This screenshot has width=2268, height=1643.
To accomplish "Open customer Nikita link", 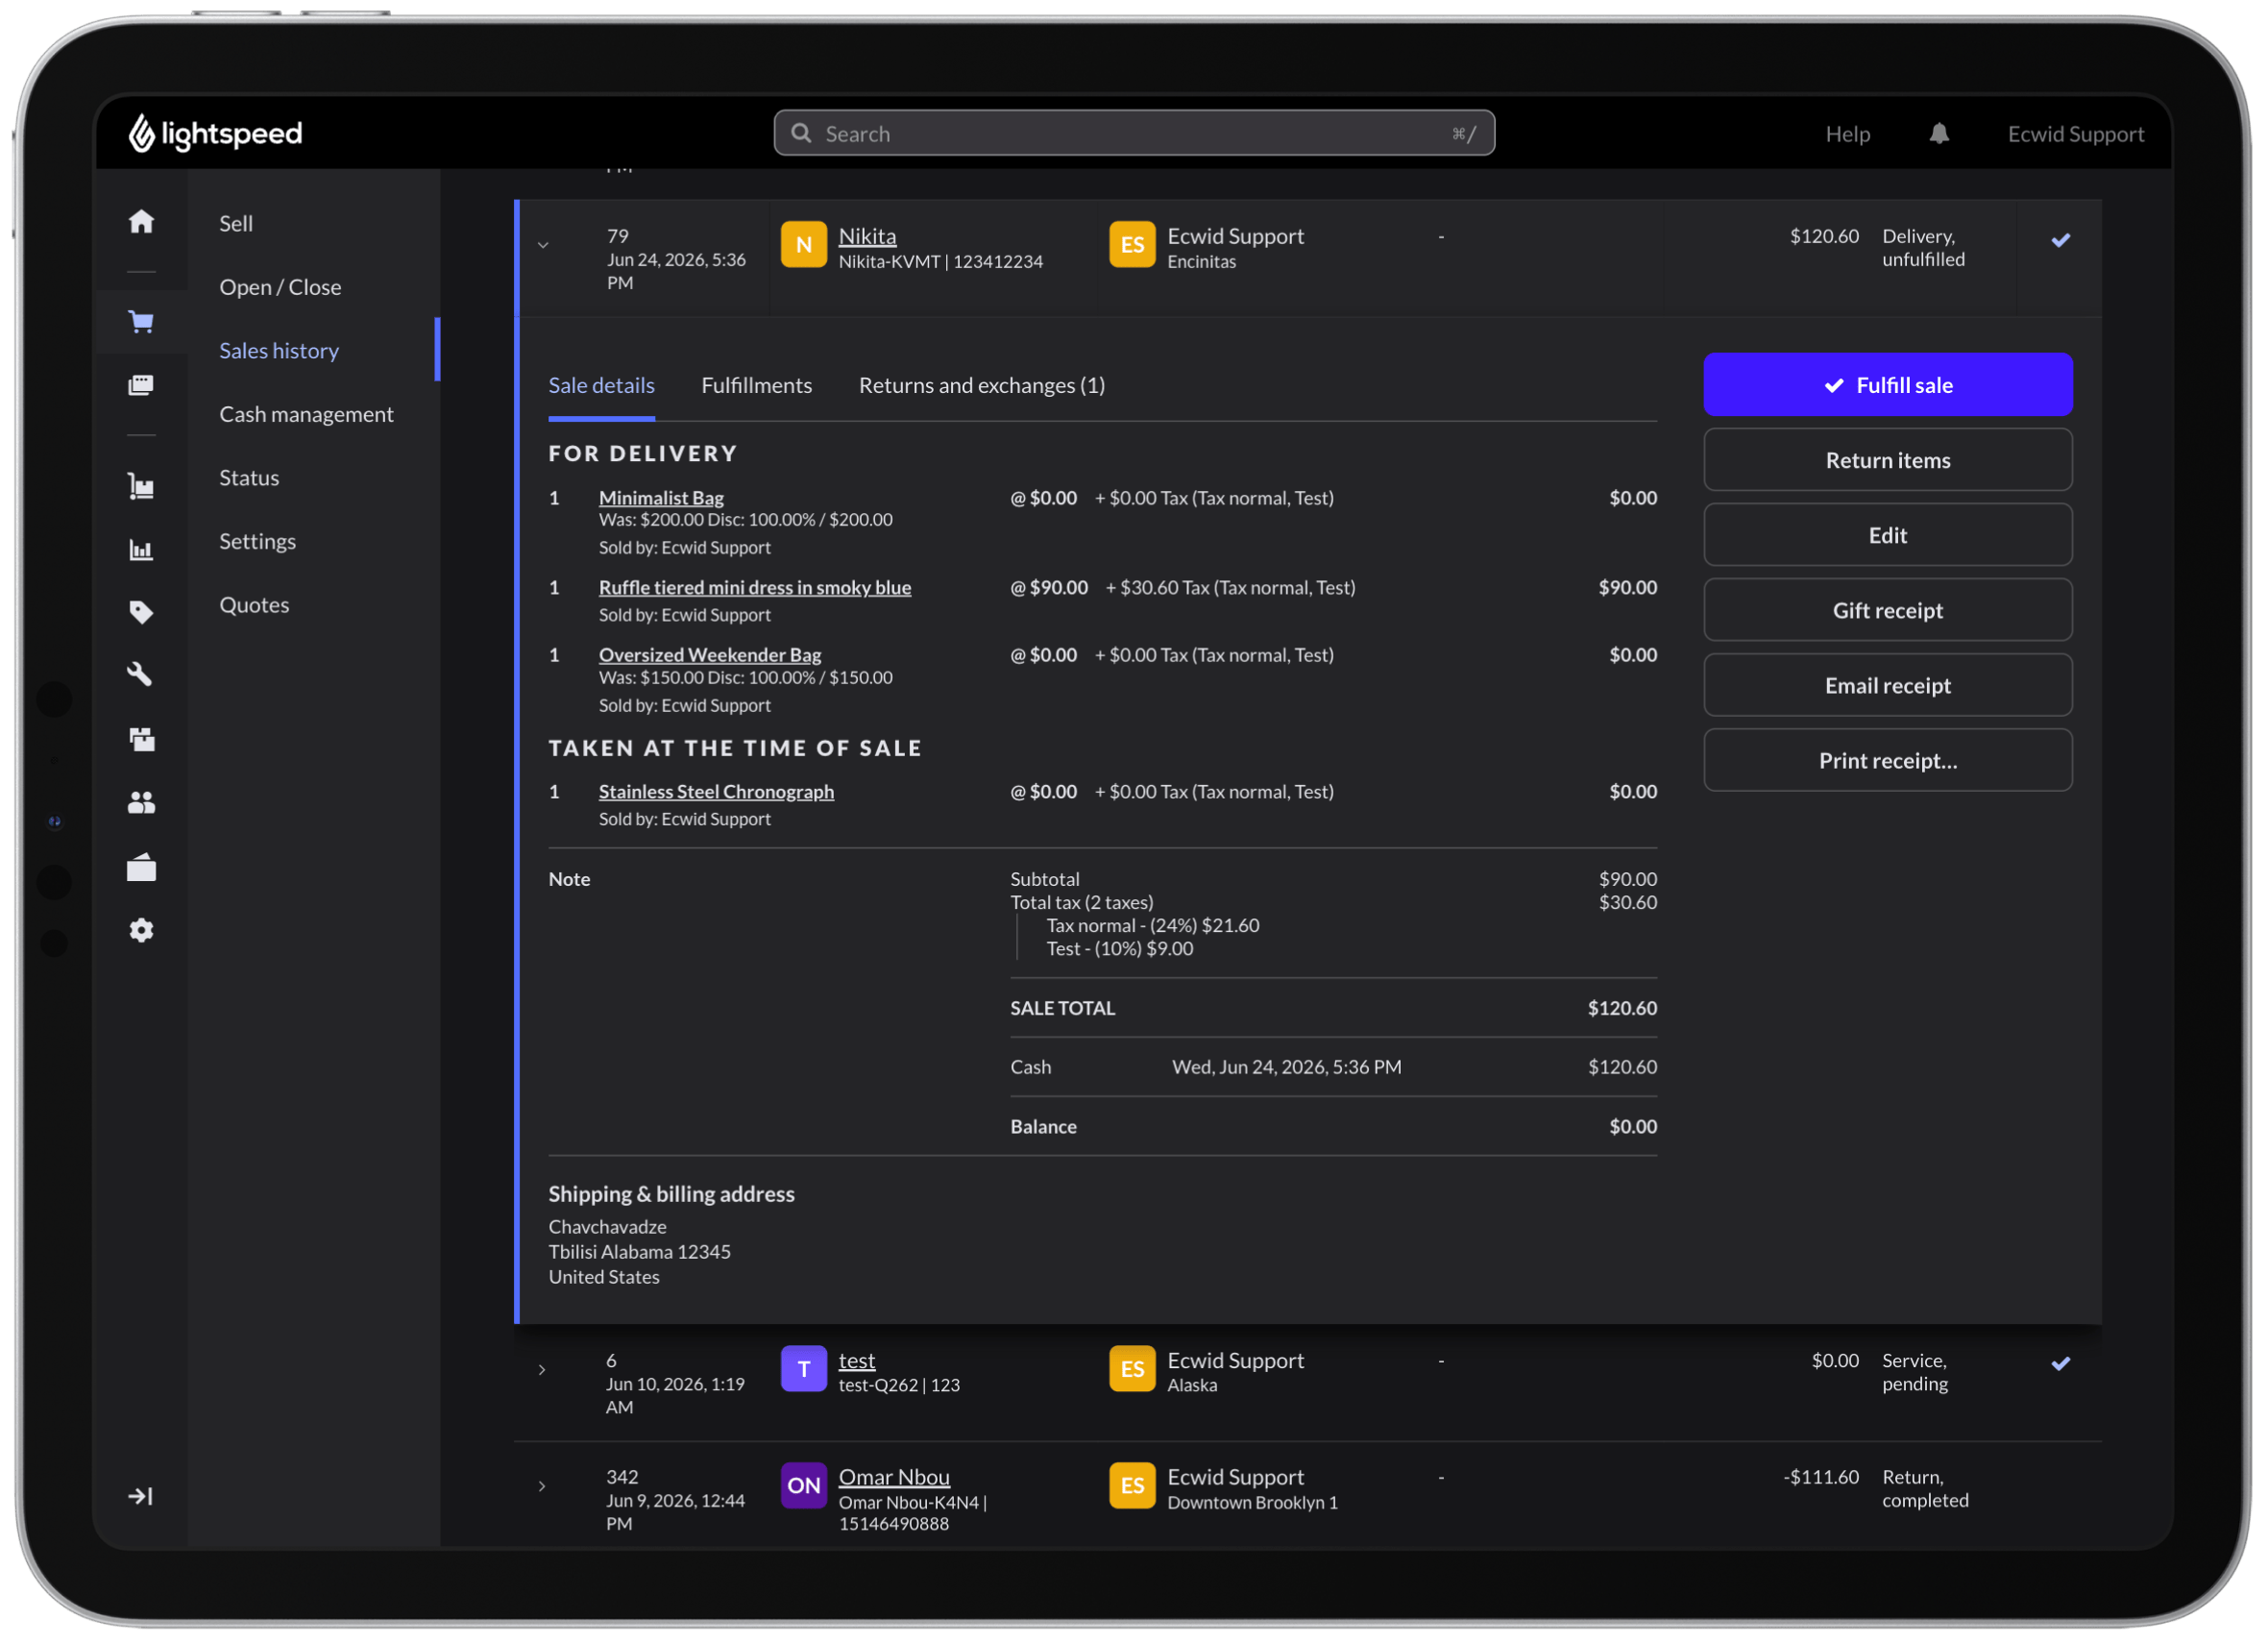I will (868, 237).
